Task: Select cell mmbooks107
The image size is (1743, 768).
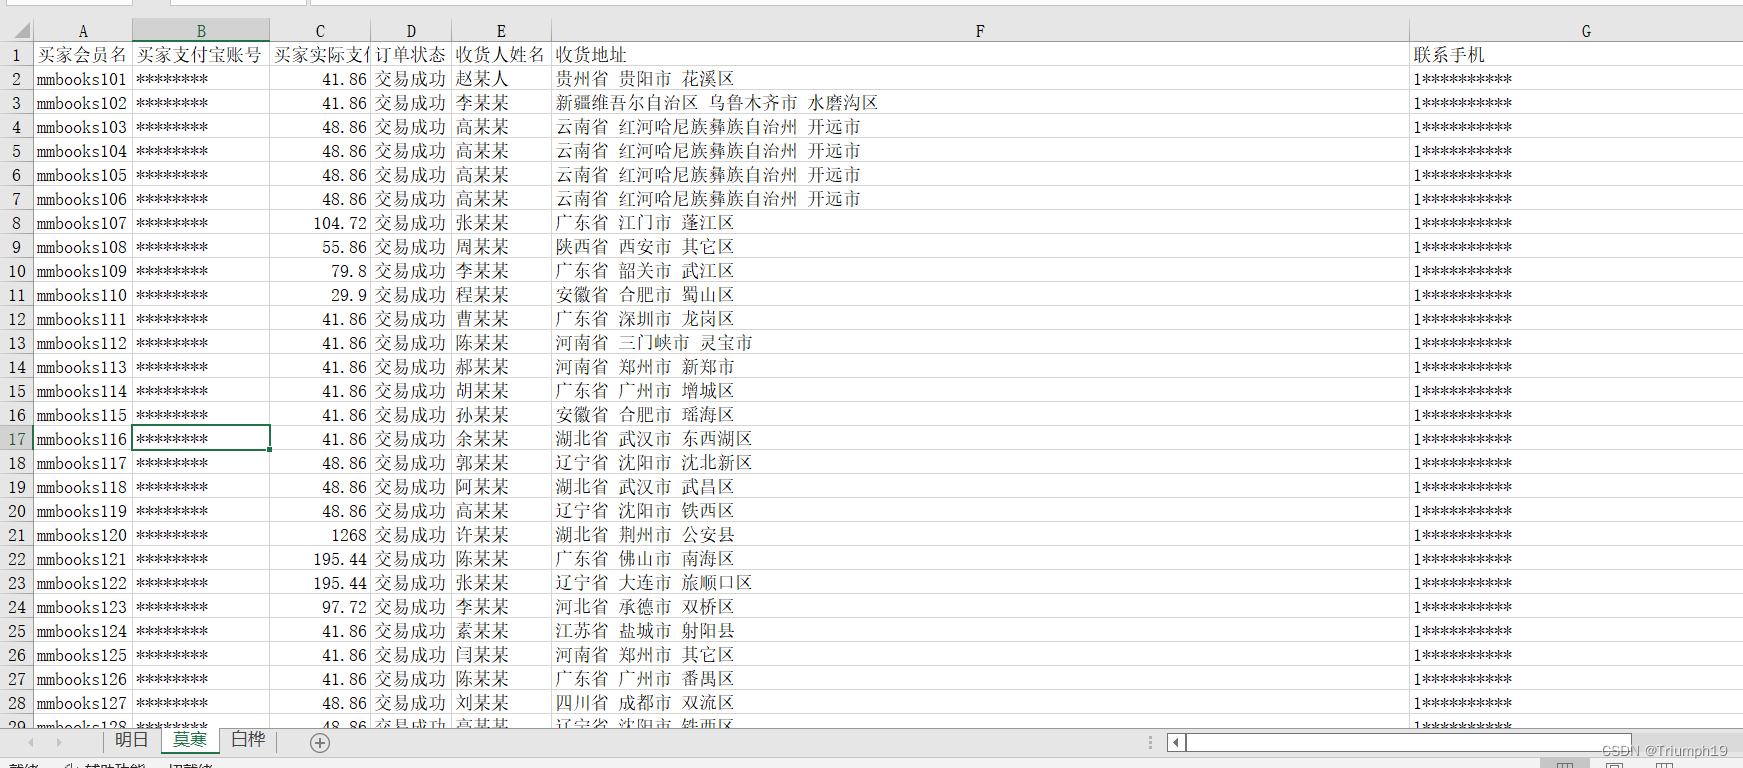Action: (x=83, y=223)
